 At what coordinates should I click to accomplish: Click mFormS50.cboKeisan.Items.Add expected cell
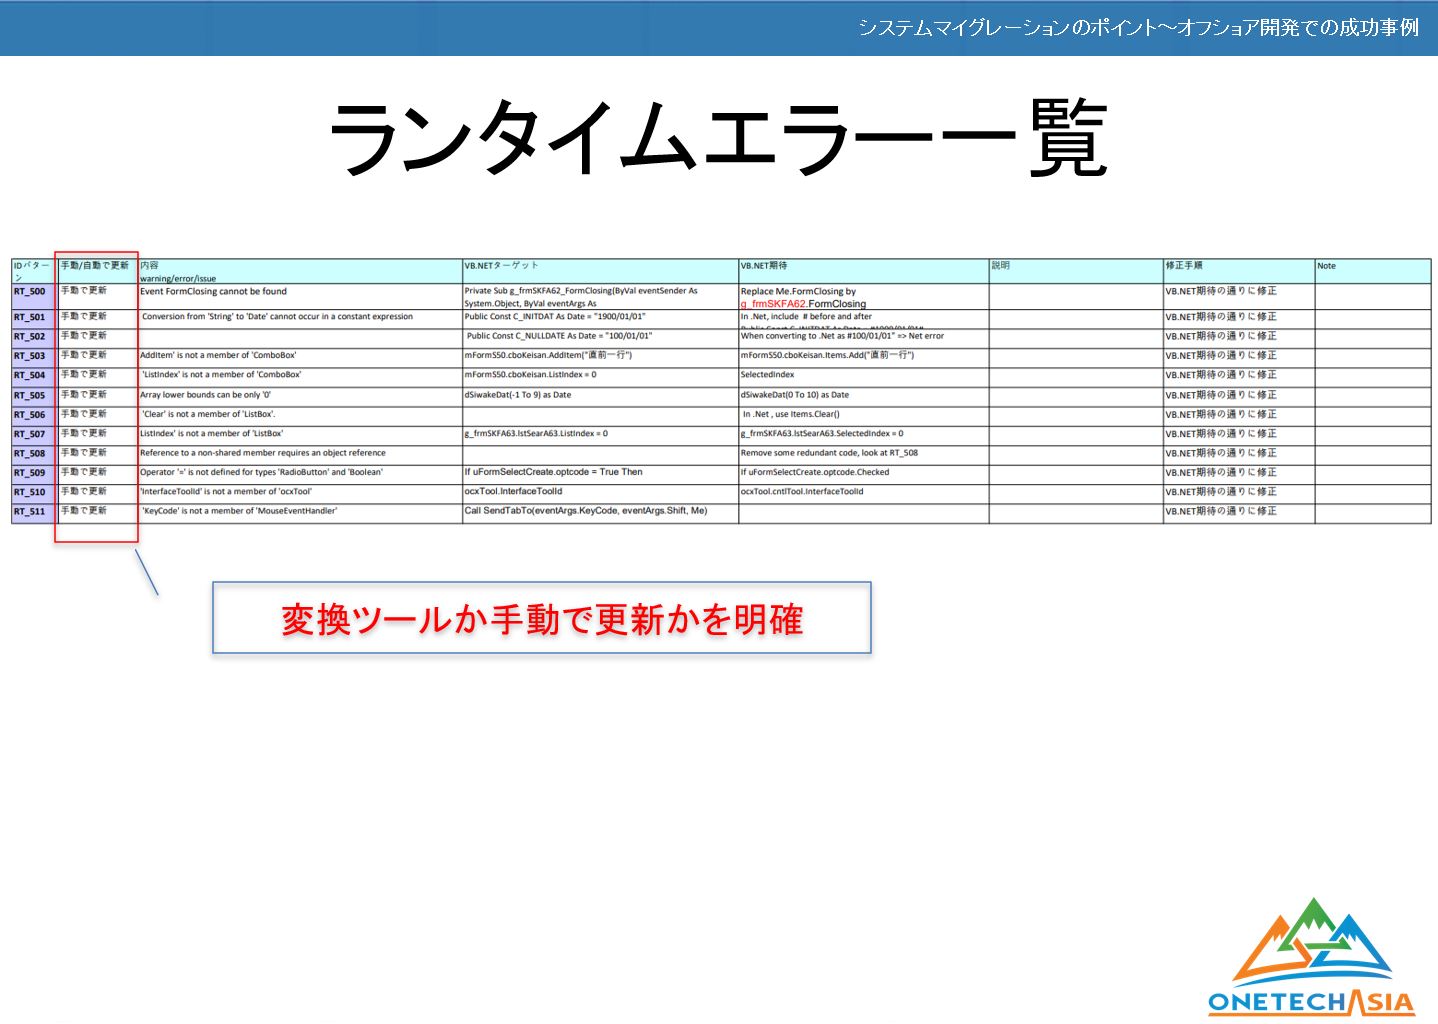click(864, 356)
